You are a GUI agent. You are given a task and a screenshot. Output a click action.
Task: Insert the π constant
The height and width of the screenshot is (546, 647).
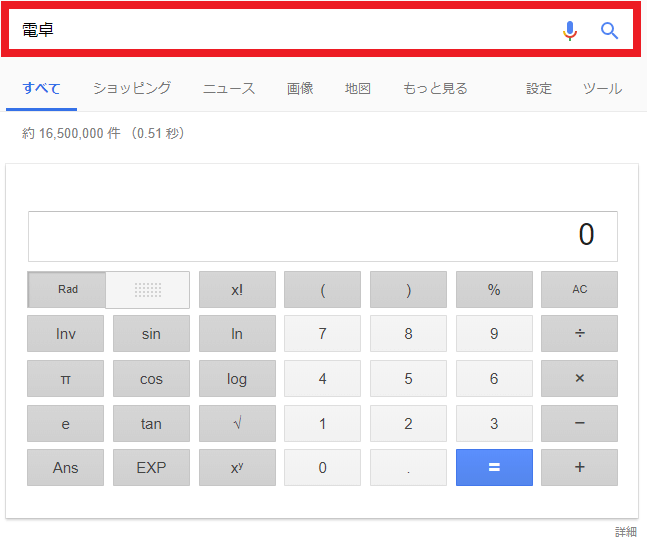pyautogui.click(x=65, y=378)
